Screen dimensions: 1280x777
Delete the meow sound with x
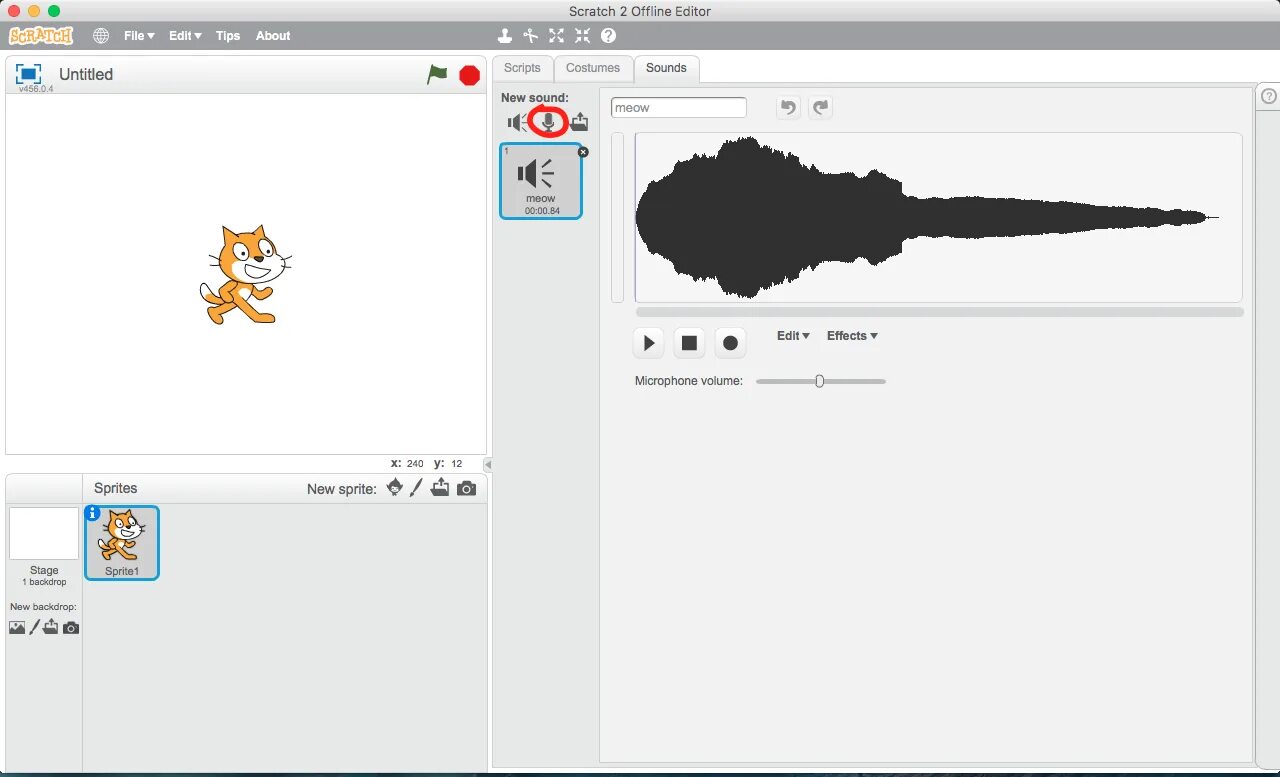583,152
